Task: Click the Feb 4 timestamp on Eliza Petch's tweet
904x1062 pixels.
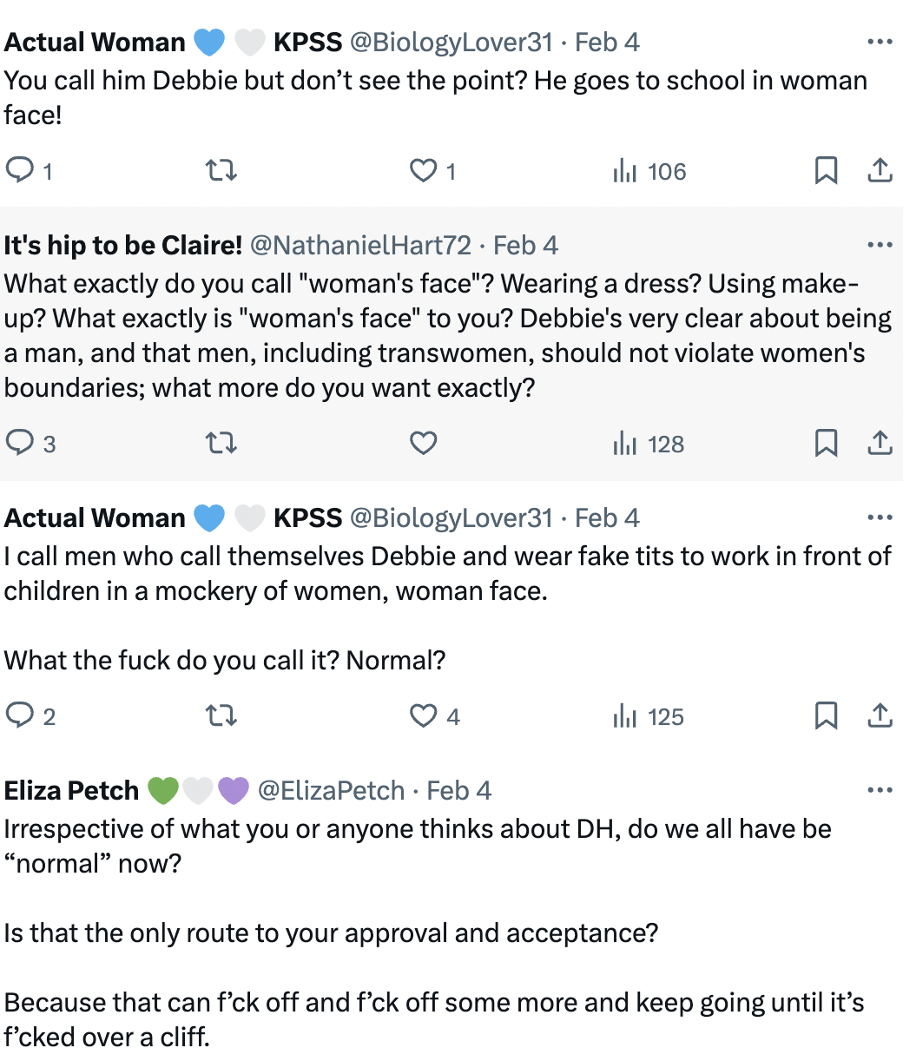Action: (458, 790)
